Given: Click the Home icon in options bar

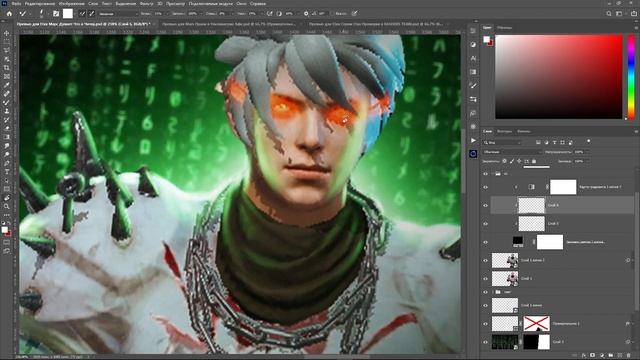Looking at the screenshot, I should click(x=9, y=13).
